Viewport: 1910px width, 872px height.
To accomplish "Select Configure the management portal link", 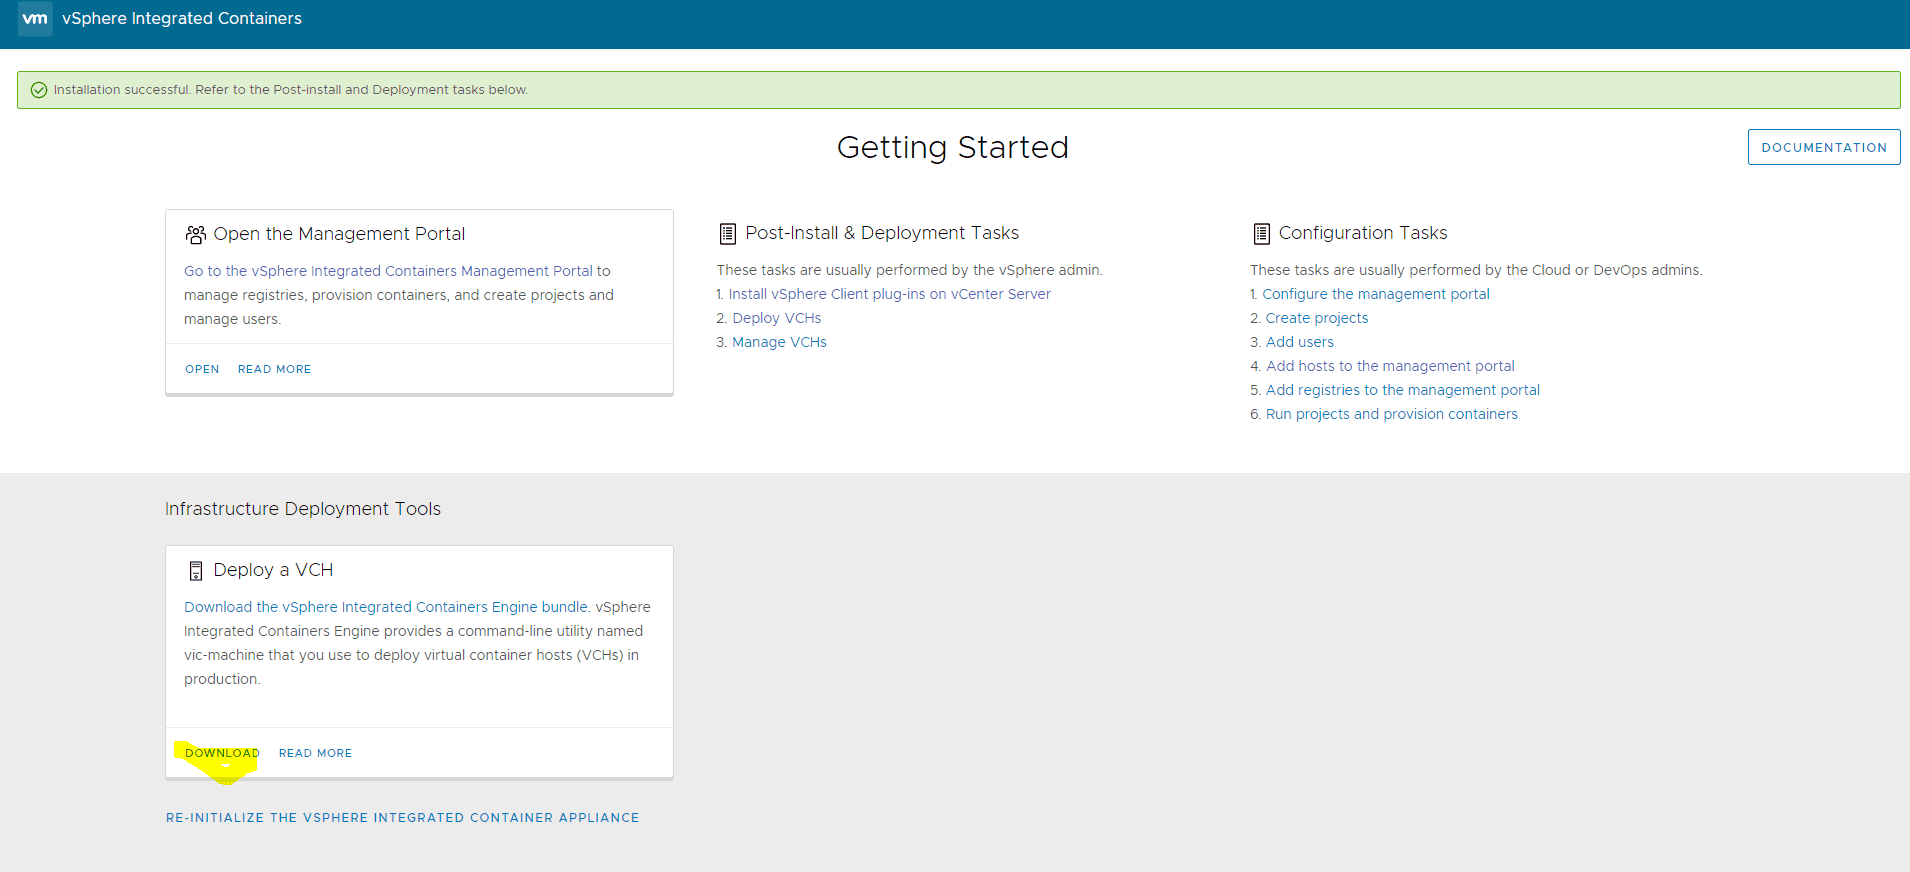I will pyautogui.click(x=1375, y=294).
